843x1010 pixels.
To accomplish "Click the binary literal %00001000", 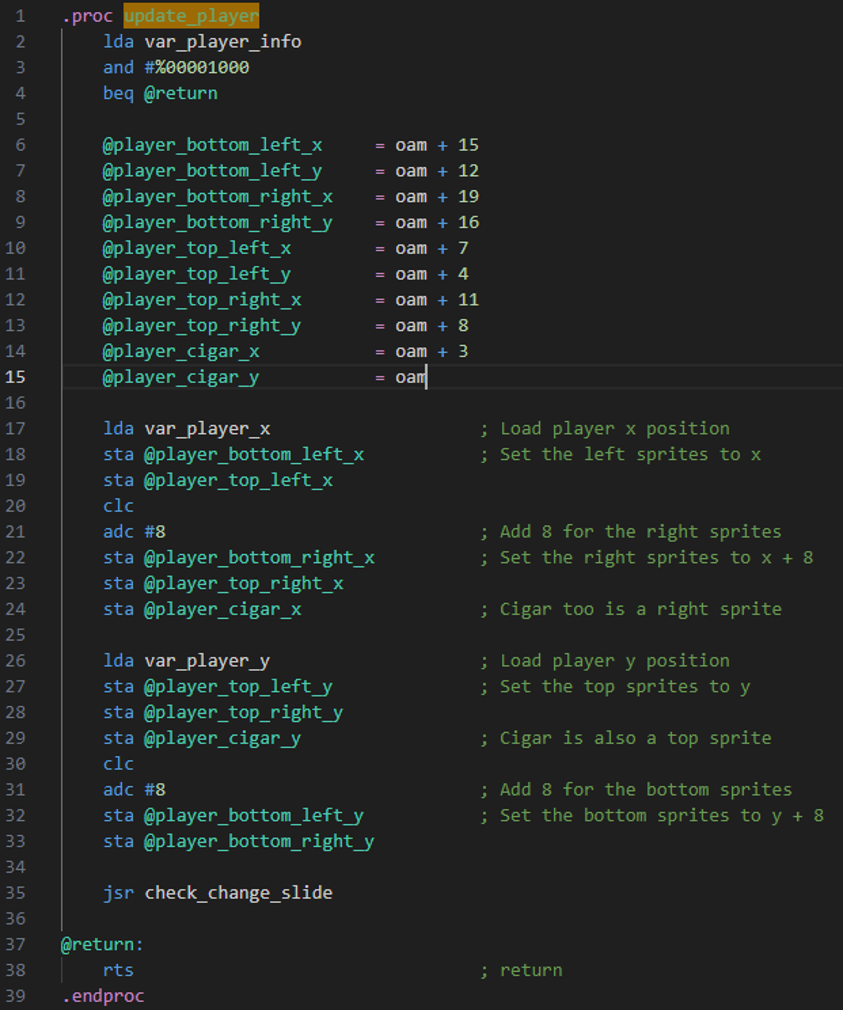I will (x=202, y=68).
